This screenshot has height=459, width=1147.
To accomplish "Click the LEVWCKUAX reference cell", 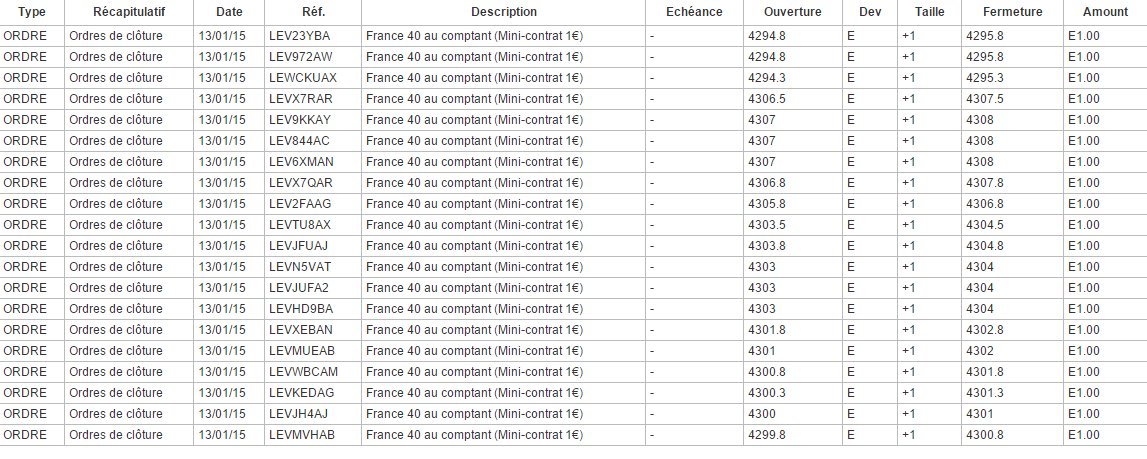I will [x=303, y=78].
